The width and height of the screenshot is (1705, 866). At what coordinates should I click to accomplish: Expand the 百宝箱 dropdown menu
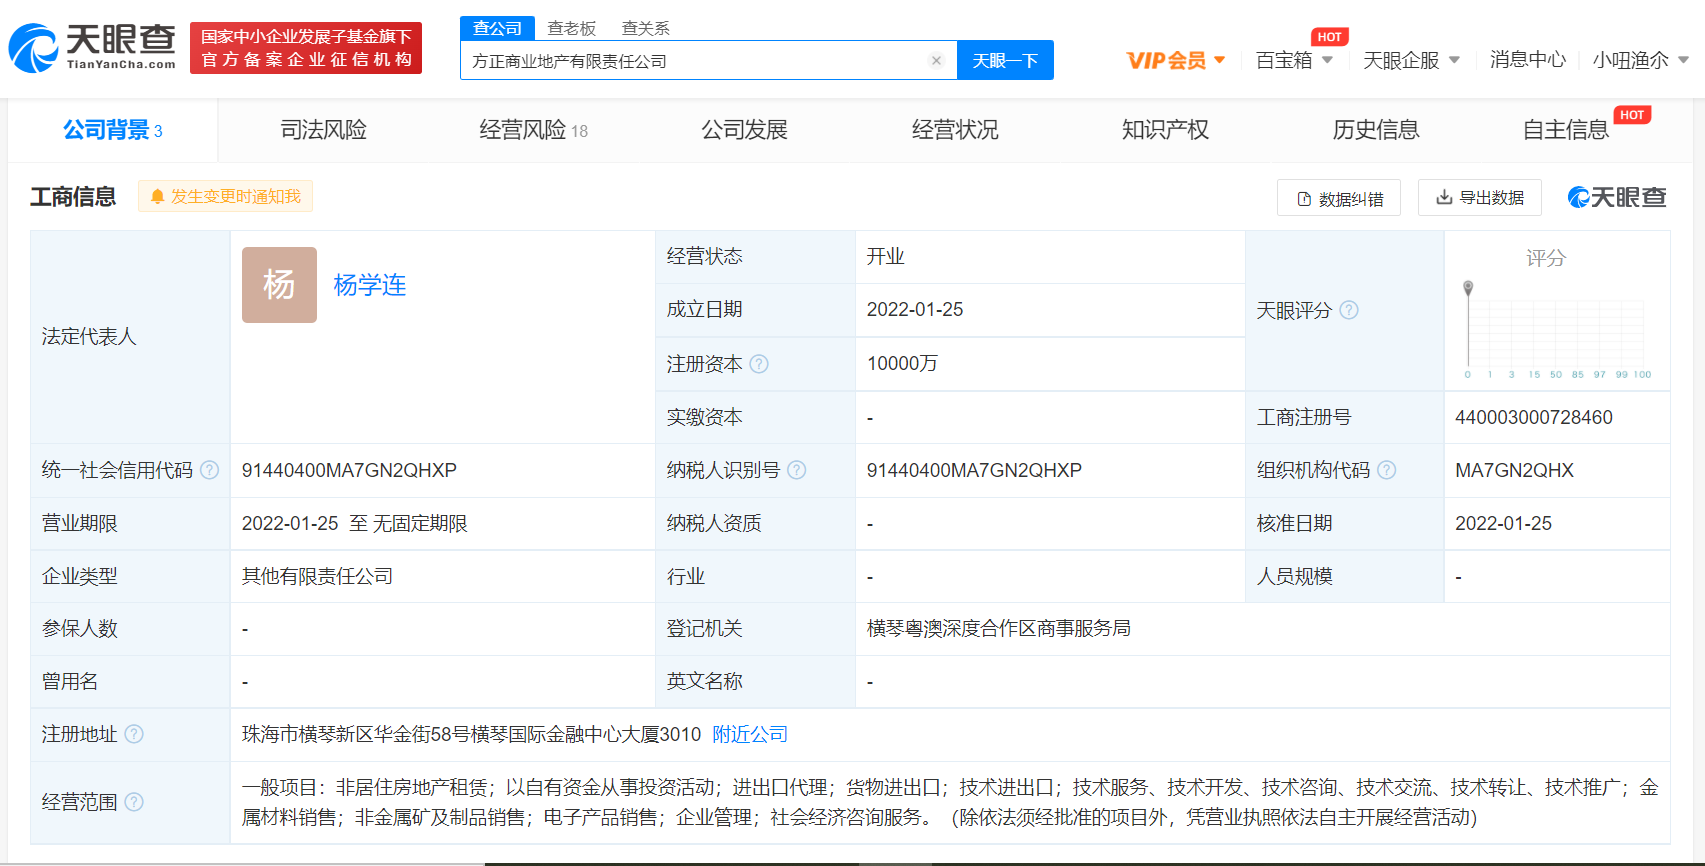pyautogui.click(x=1294, y=61)
